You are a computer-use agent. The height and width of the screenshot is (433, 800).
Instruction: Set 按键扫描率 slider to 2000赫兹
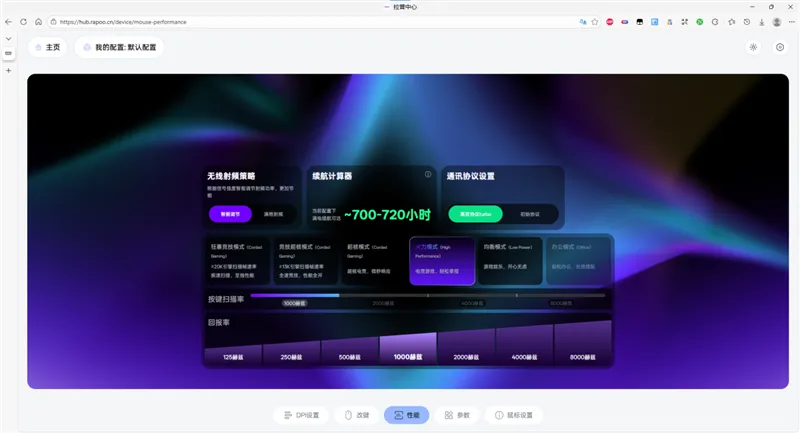click(383, 302)
